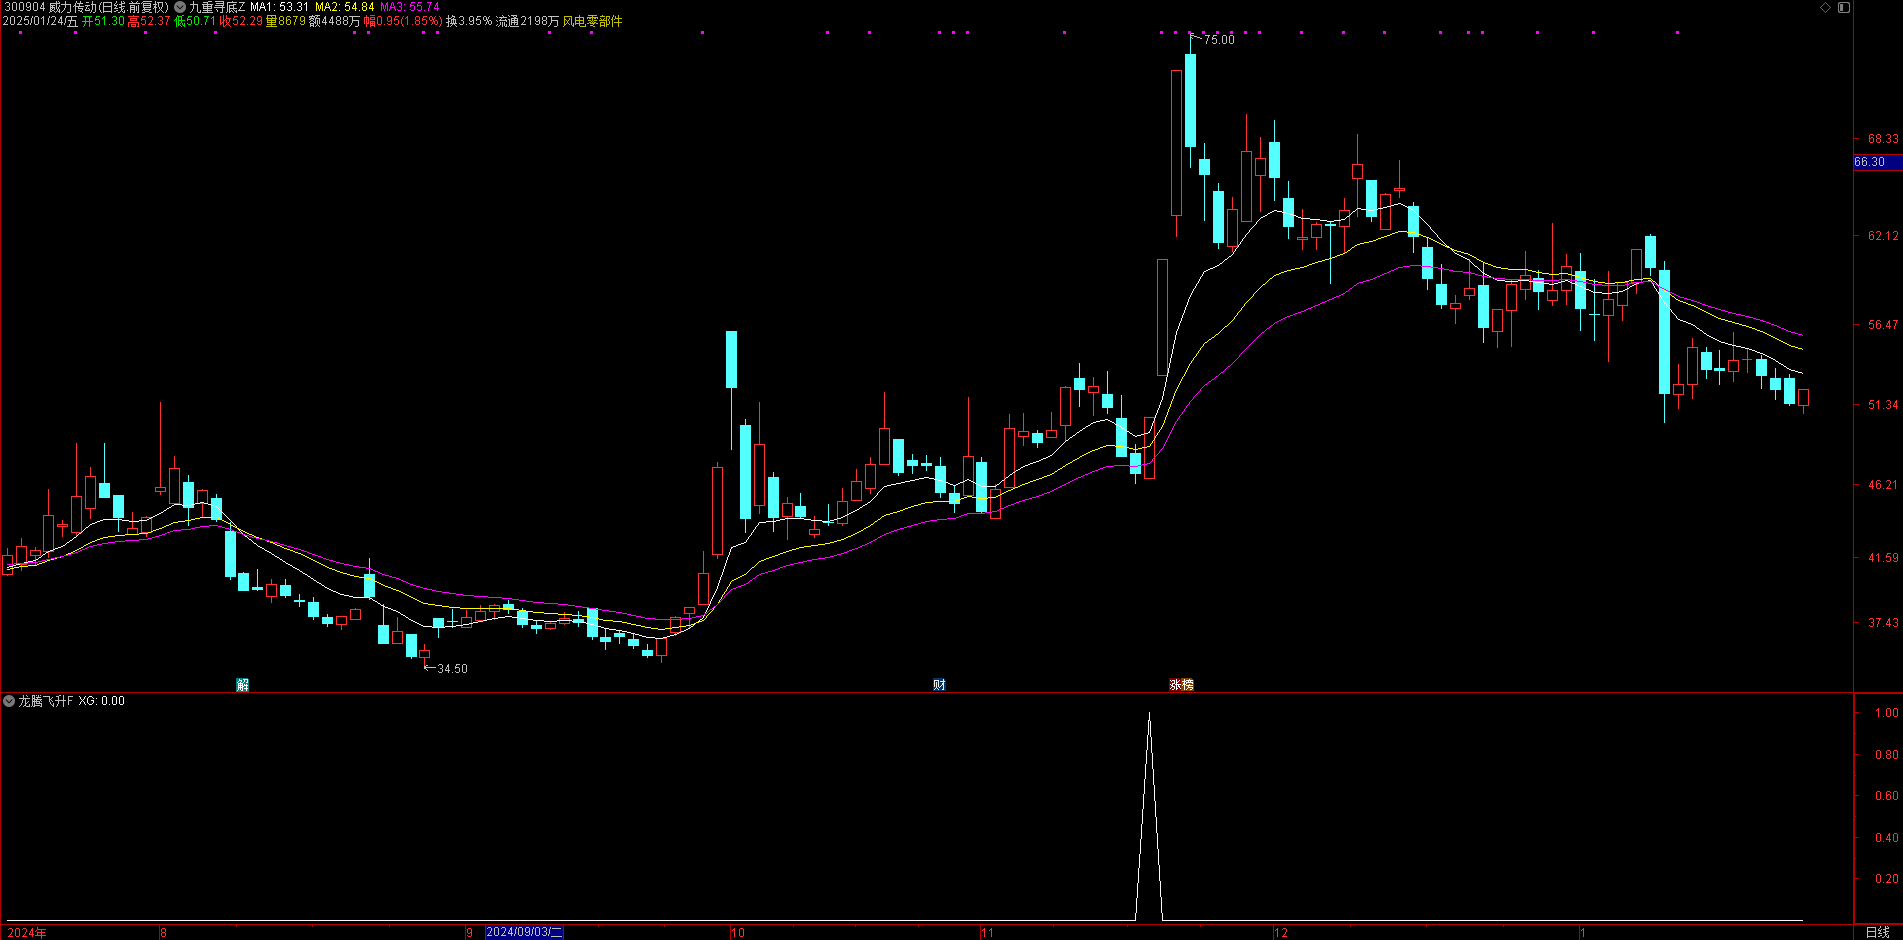Click the month 10 marker on the time axis

(x=738, y=933)
